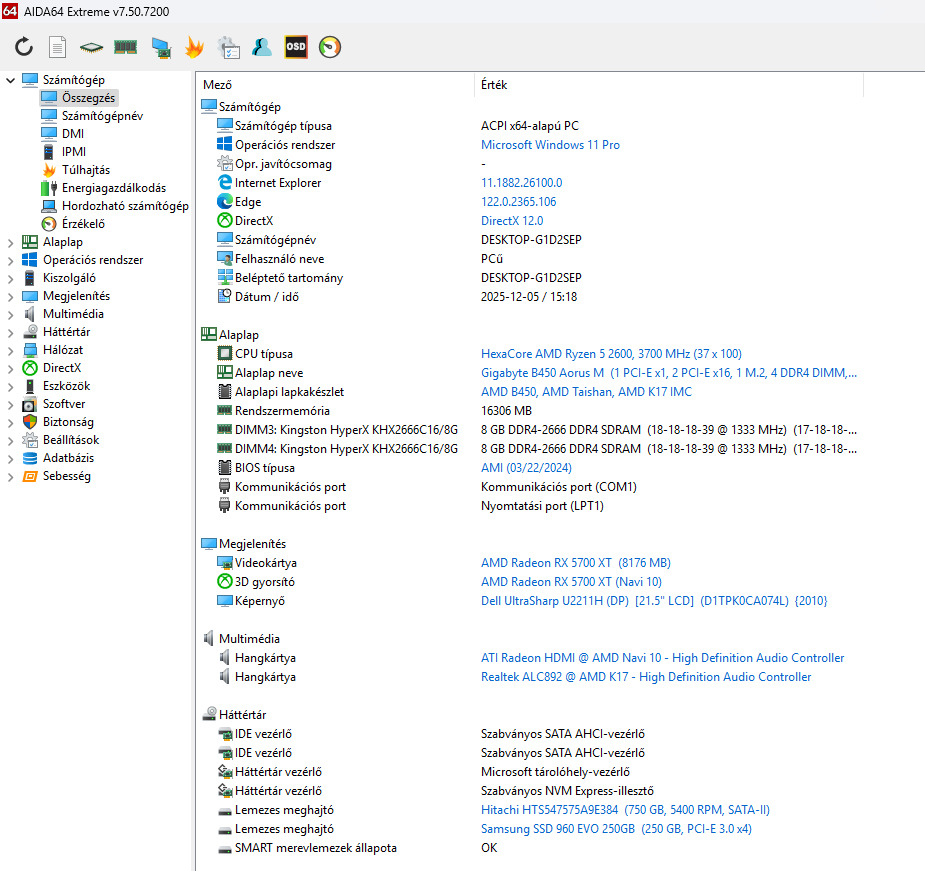This screenshot has height=871, width=925.
Task: Open the Report document toolbar icon
Action: (57, 47)
